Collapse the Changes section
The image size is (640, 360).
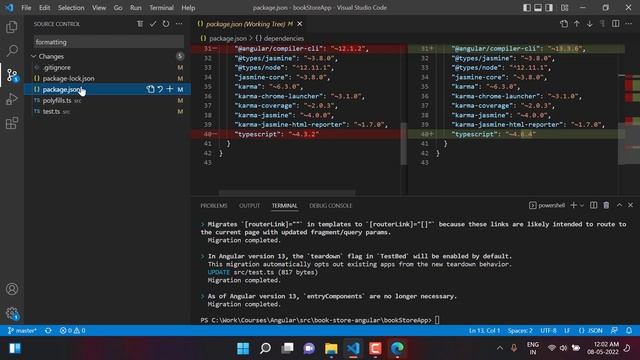pyautogui.click(x=34, y=56)
